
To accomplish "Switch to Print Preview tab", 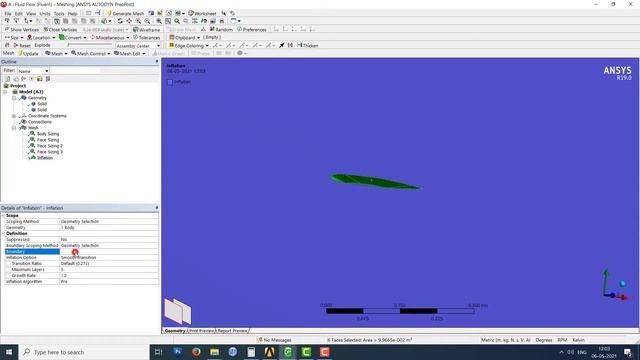I will tap(201, 331).
